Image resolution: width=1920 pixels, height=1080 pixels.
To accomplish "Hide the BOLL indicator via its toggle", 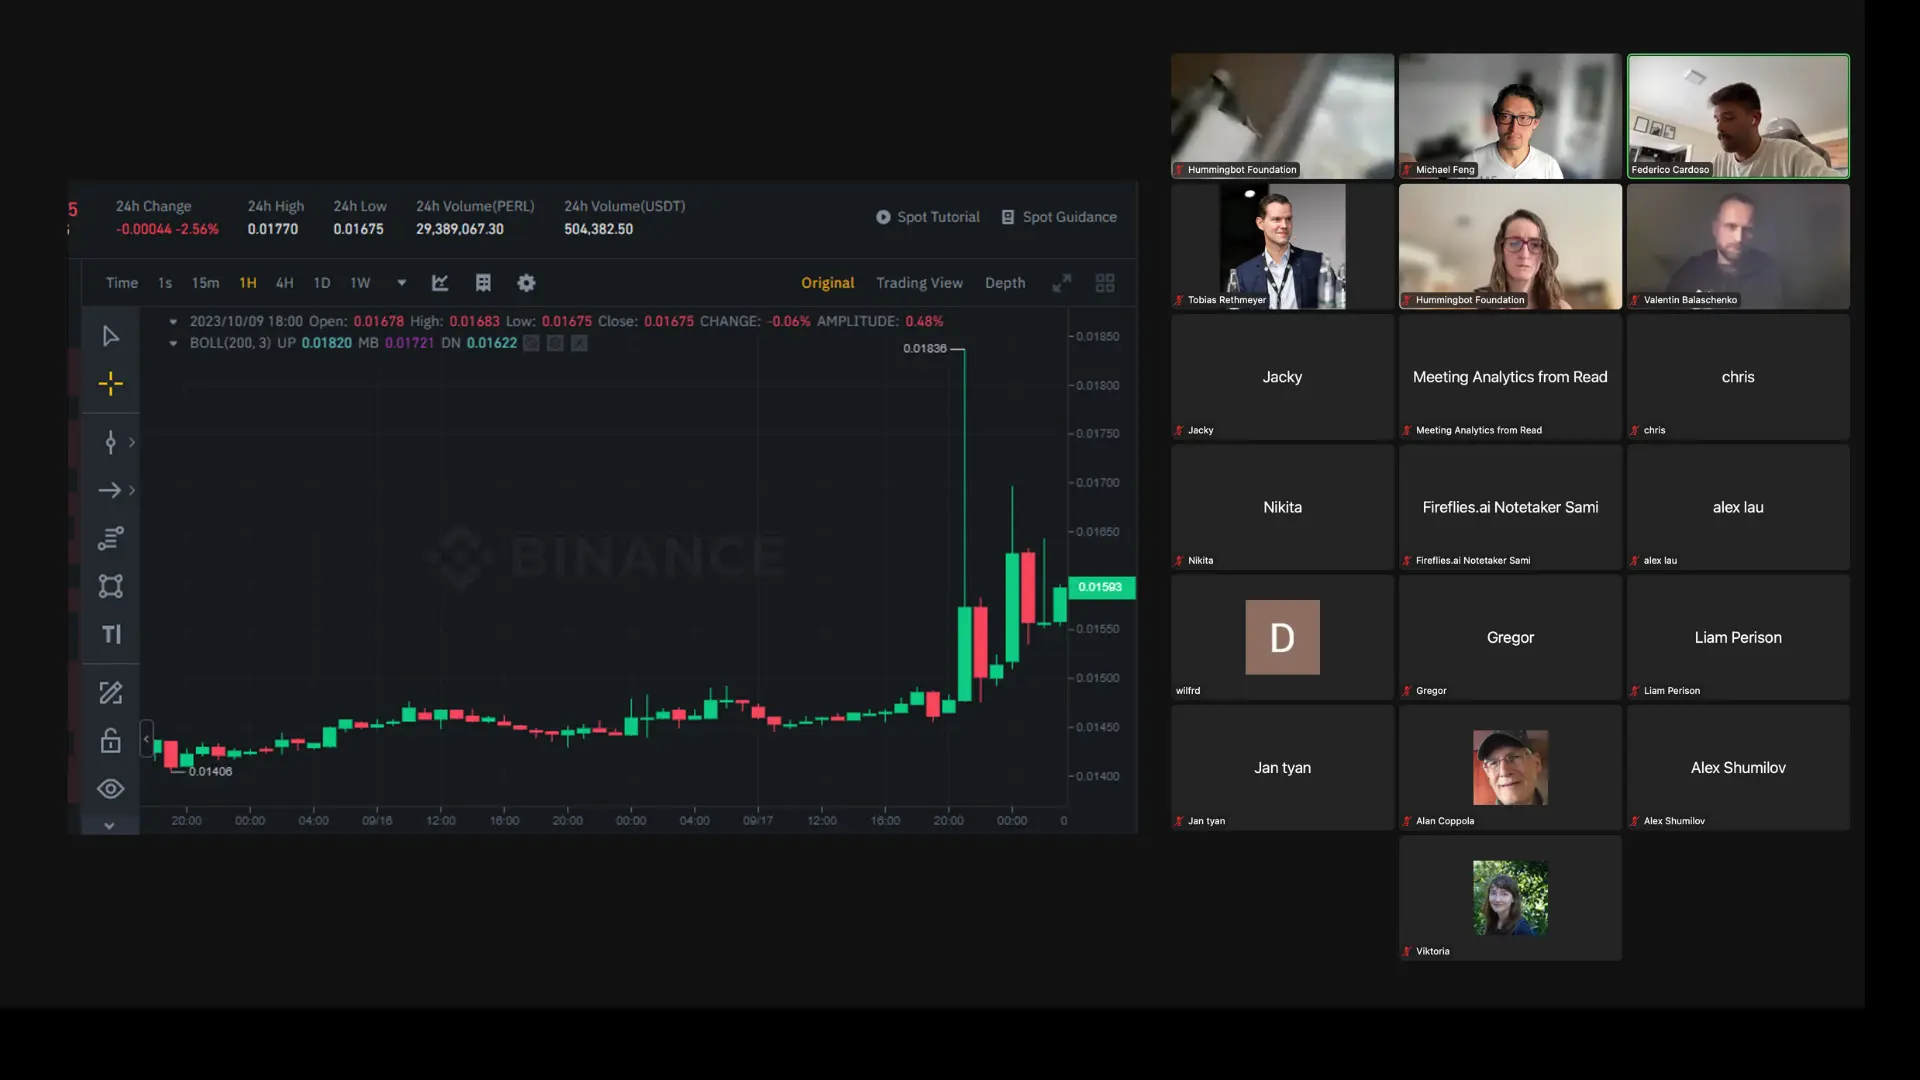I will [x=530, y=343].
